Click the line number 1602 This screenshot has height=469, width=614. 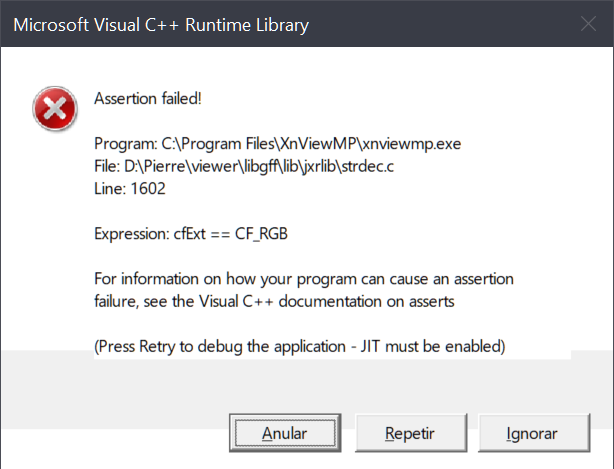[148, 189]
